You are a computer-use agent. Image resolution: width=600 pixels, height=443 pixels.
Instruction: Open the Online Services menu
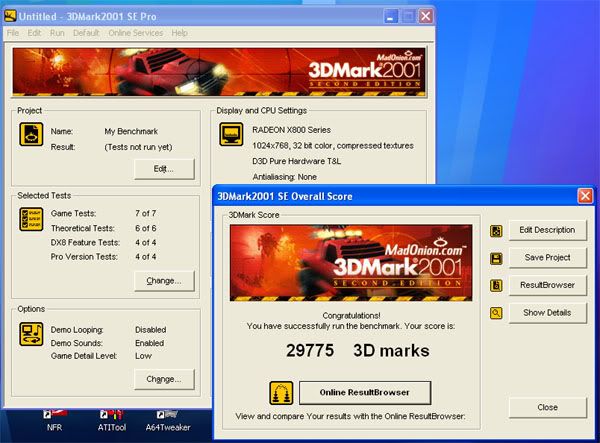coord(135,33)
